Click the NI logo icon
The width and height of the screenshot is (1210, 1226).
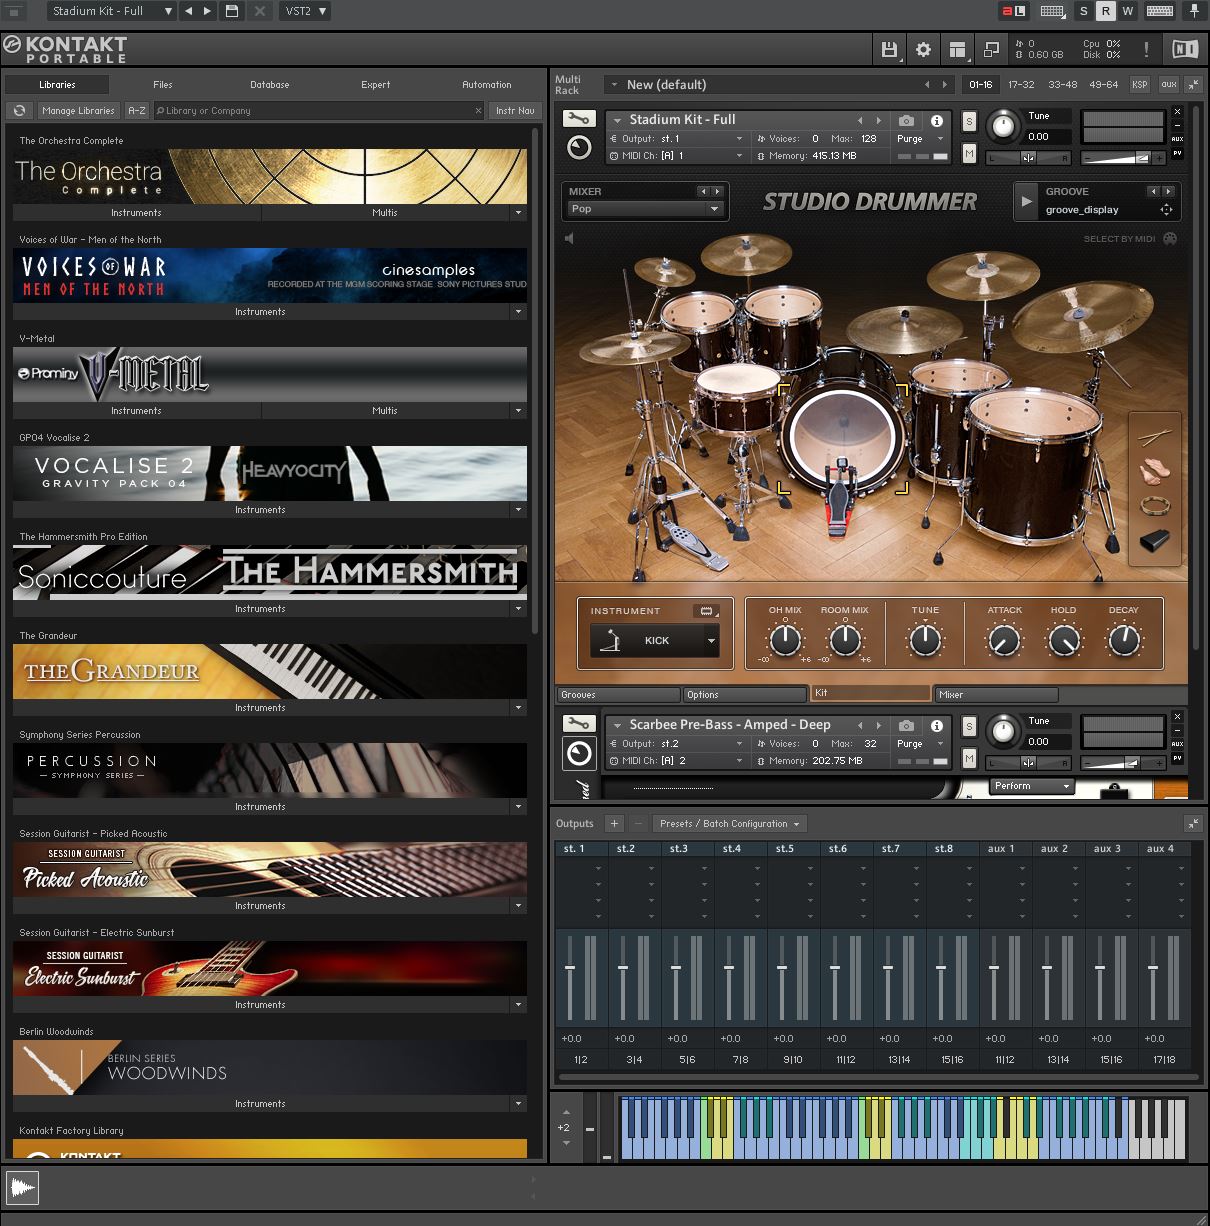(1184, 49)
